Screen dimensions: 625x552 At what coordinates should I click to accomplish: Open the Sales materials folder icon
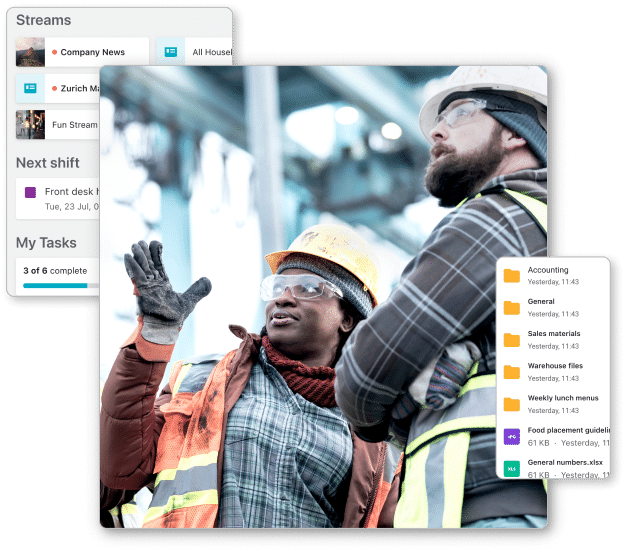pos(512,340)
